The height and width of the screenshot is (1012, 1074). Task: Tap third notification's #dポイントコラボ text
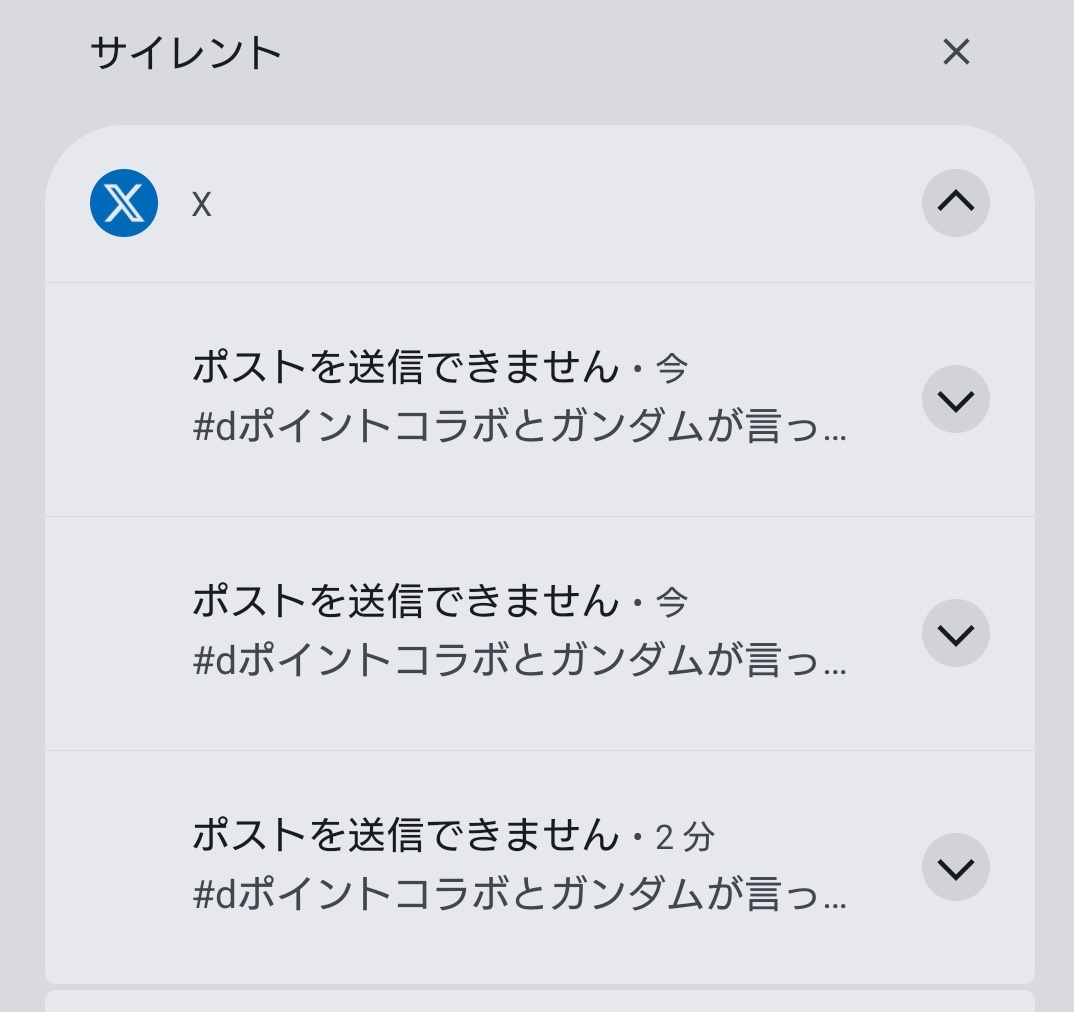pyautogui.click(x=520, y=894)
